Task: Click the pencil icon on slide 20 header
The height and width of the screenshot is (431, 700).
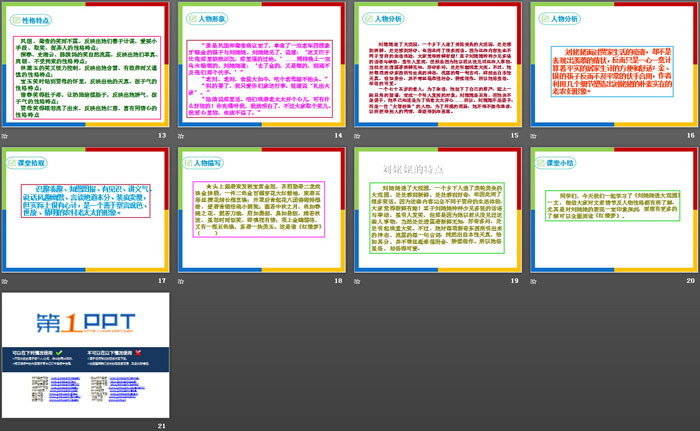Action: click(543, 162)
